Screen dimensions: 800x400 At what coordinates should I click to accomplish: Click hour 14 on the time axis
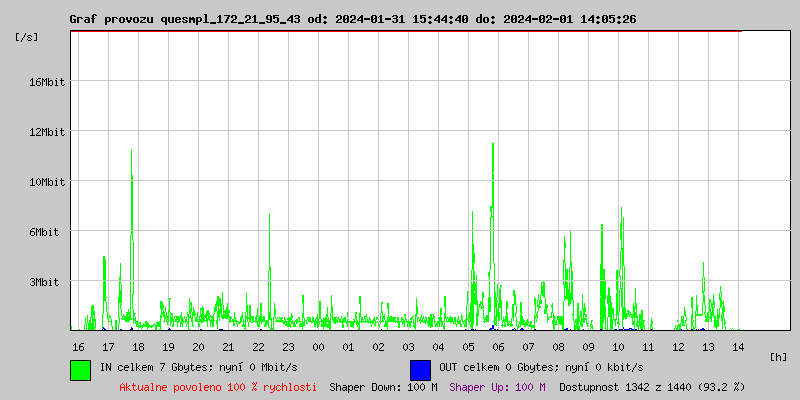[x=738, y=346]
